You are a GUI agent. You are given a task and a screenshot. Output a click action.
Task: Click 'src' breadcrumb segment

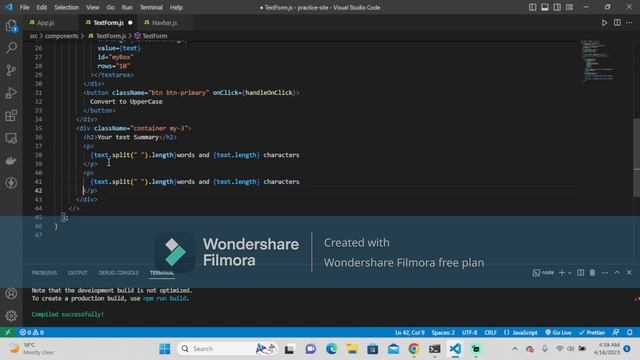[x=33, y=36]
